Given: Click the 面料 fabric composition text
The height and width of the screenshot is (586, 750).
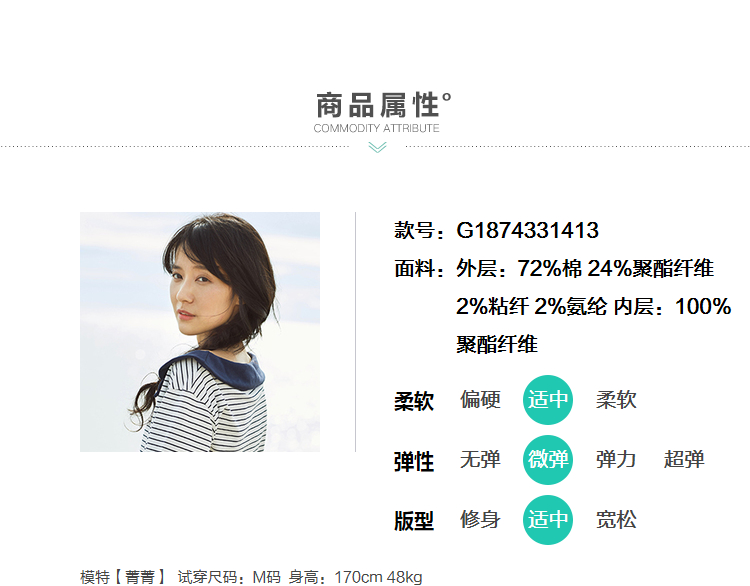Looking at the screenshot, I should pos(562,306).
